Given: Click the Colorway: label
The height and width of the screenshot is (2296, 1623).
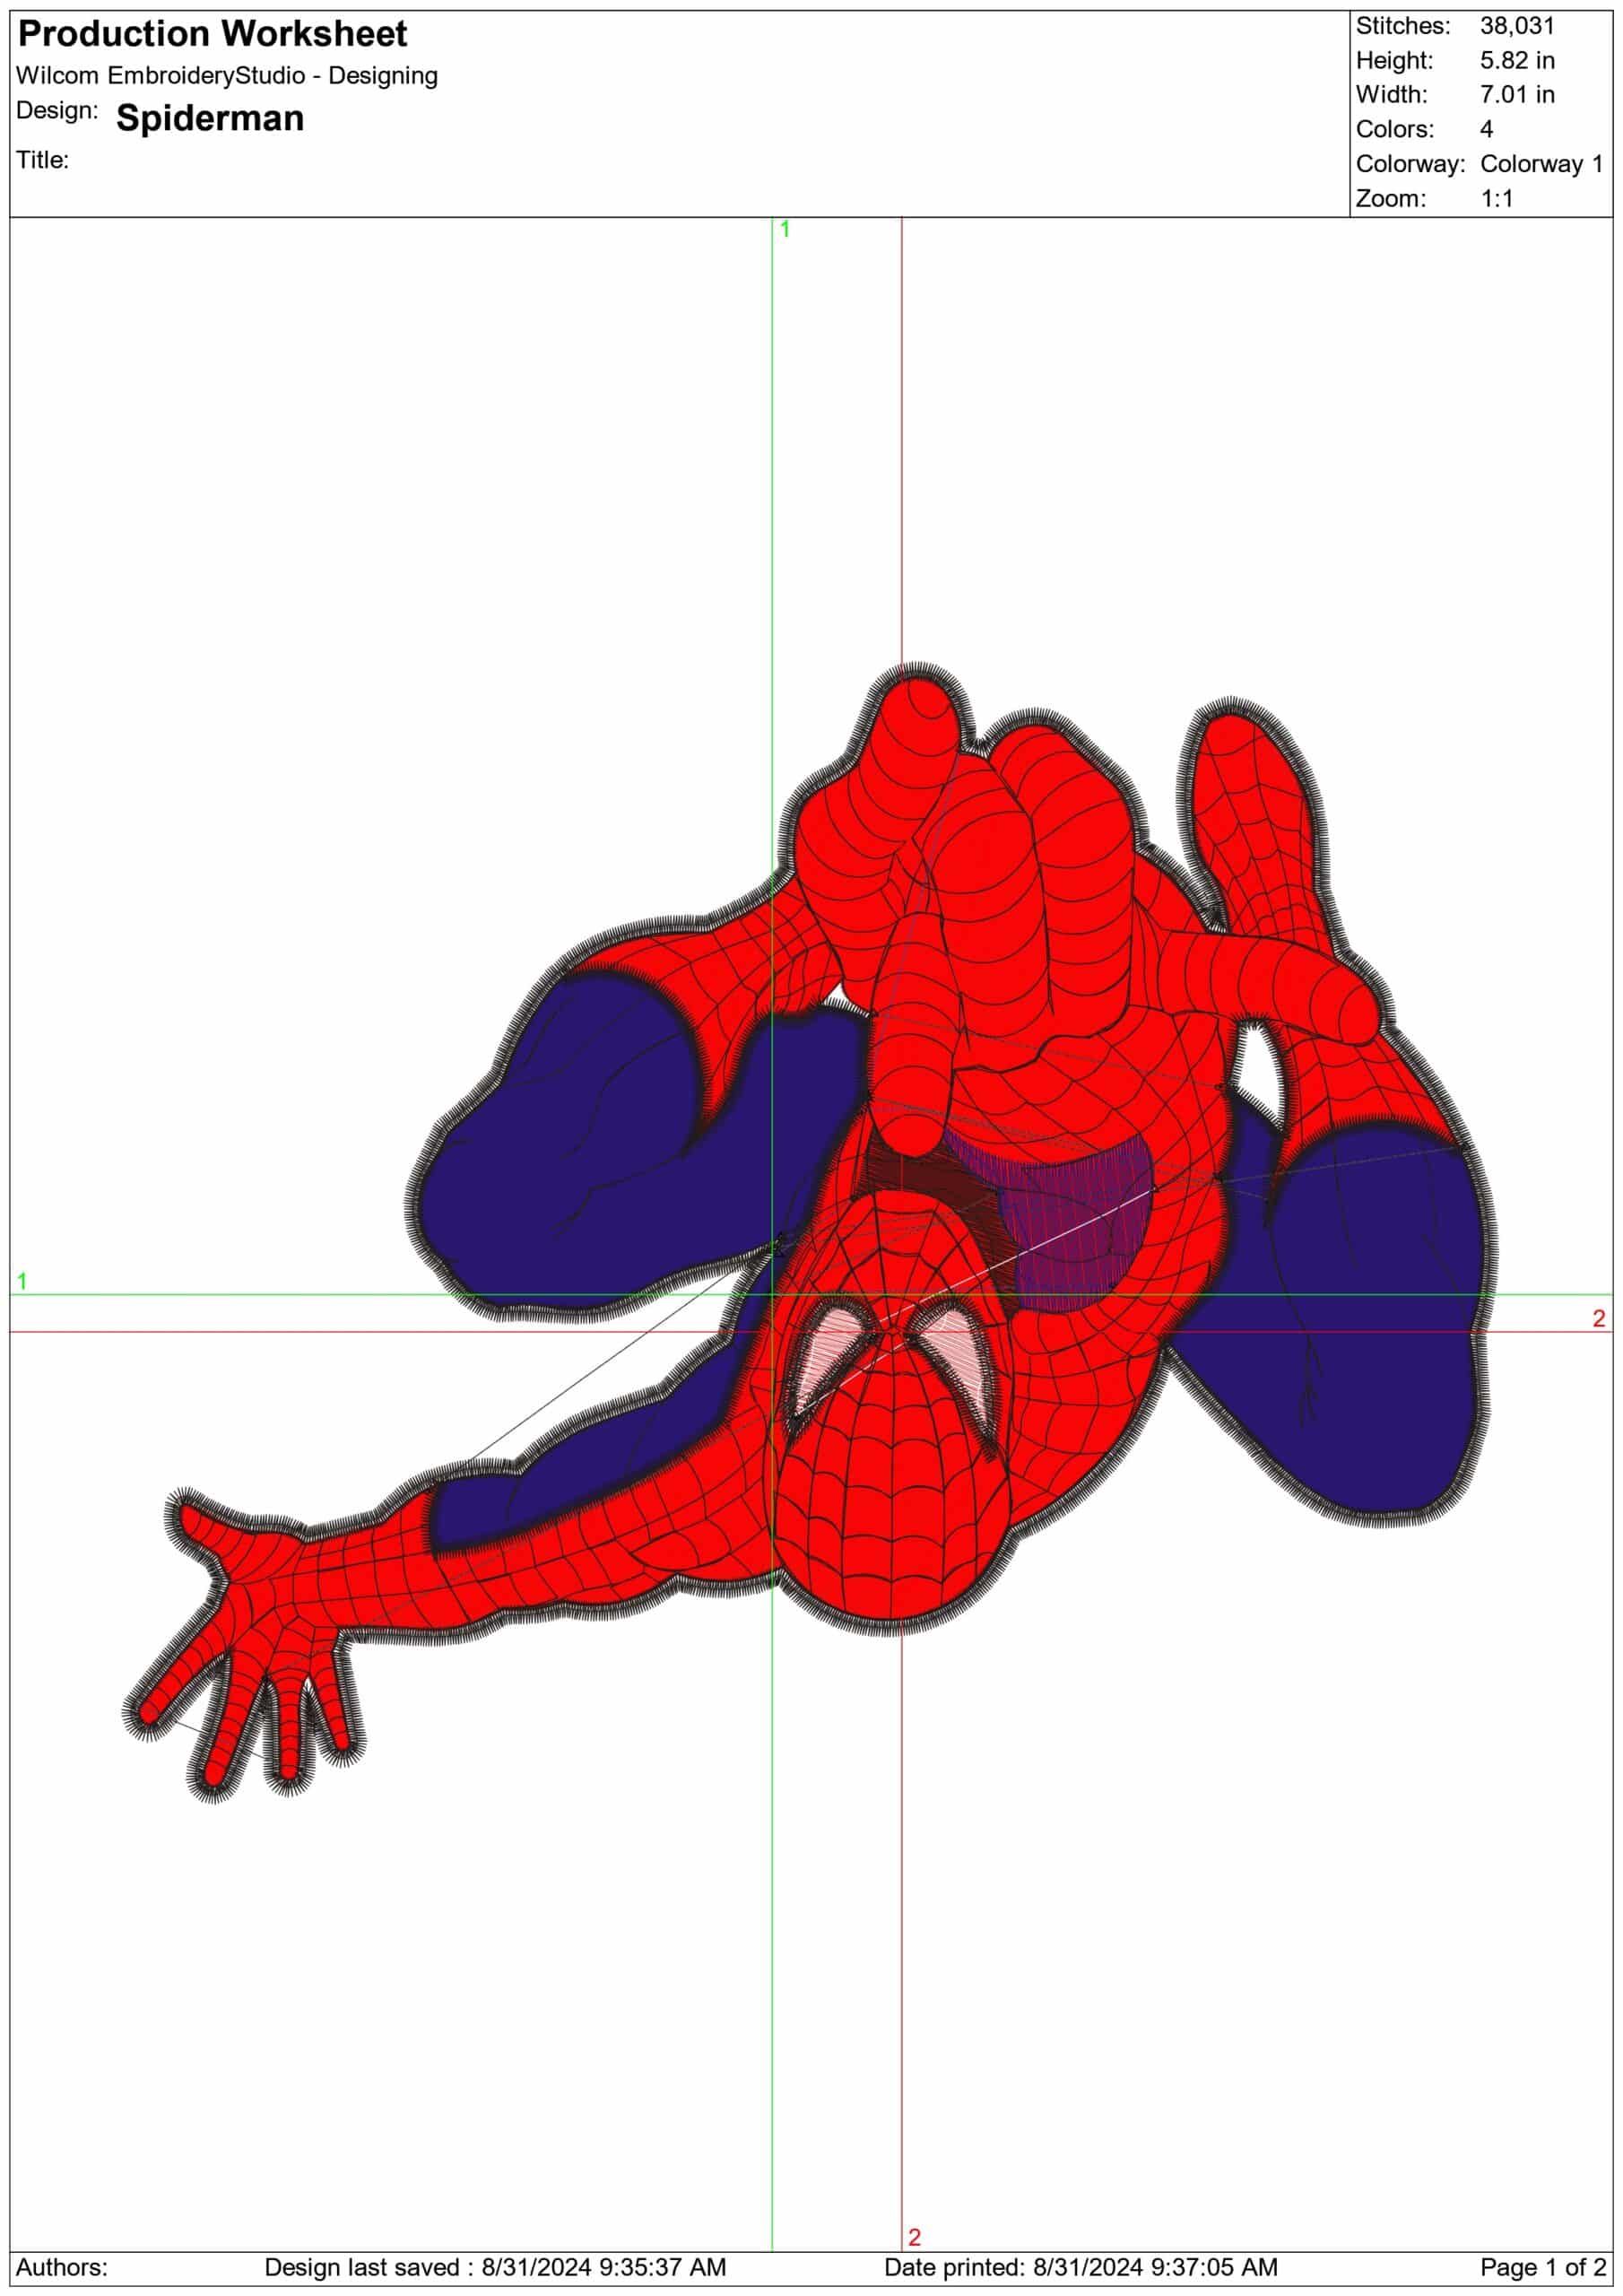Looking at the screenshot, I should [x=1410, y=164].
